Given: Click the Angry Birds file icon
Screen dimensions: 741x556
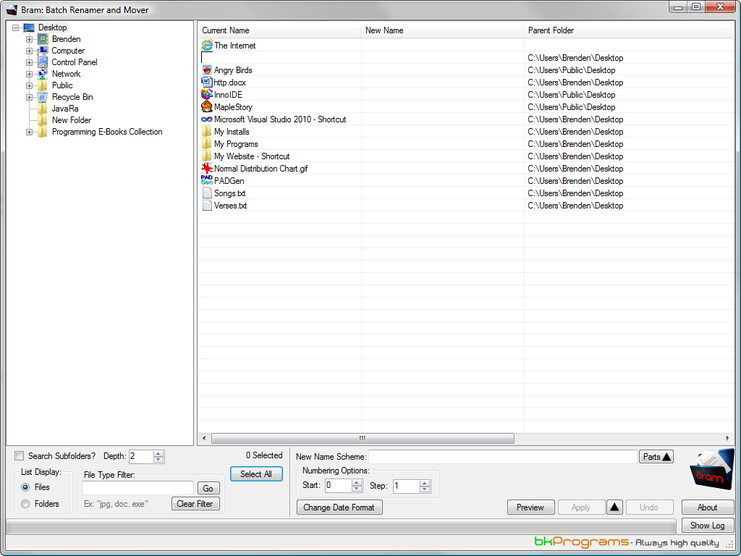Looking at the screenshot, I should 206,70.
